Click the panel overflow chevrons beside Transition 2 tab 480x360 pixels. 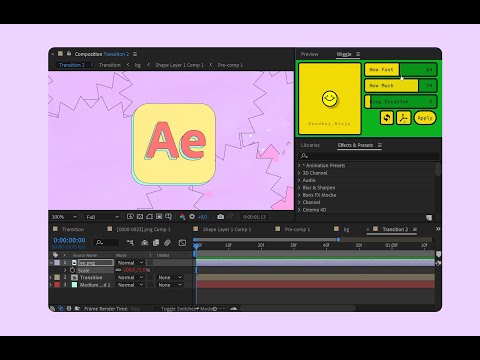coord(438,229)
